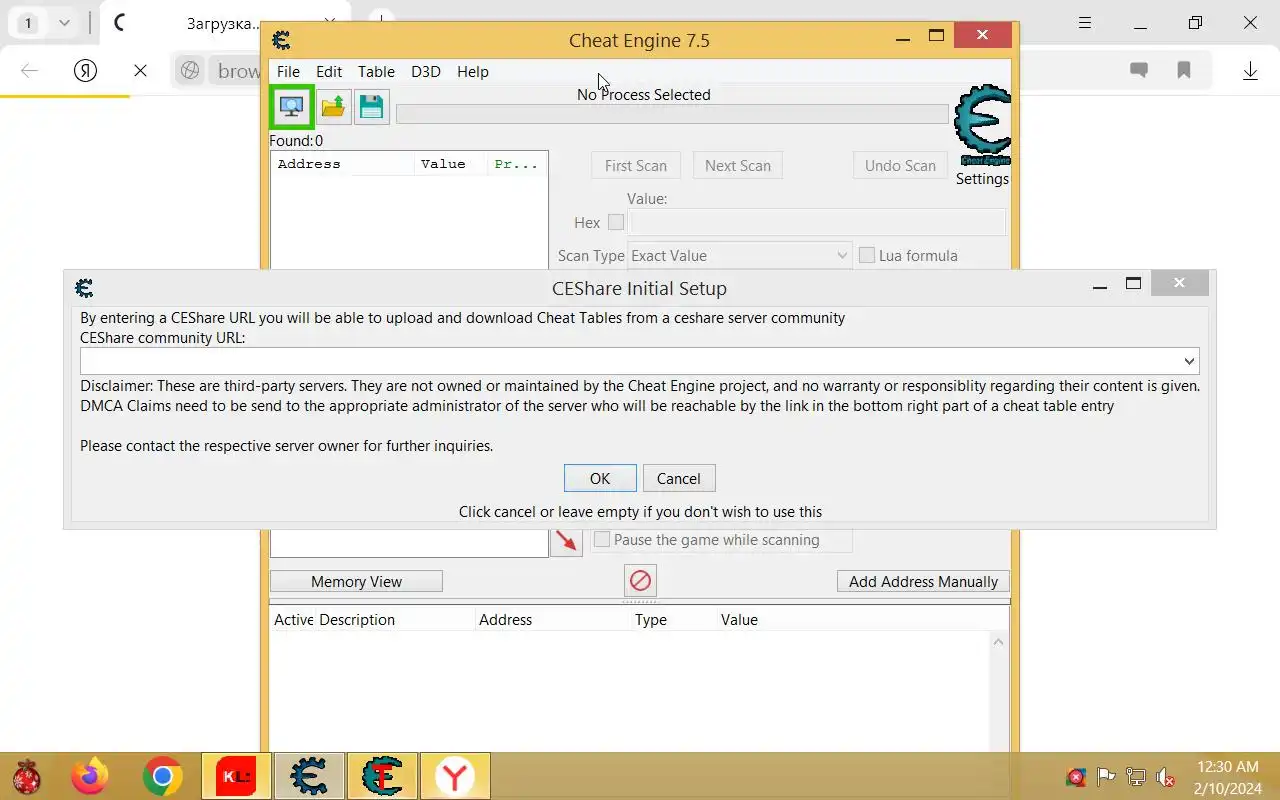Open the Help menu

click(473, 72)
